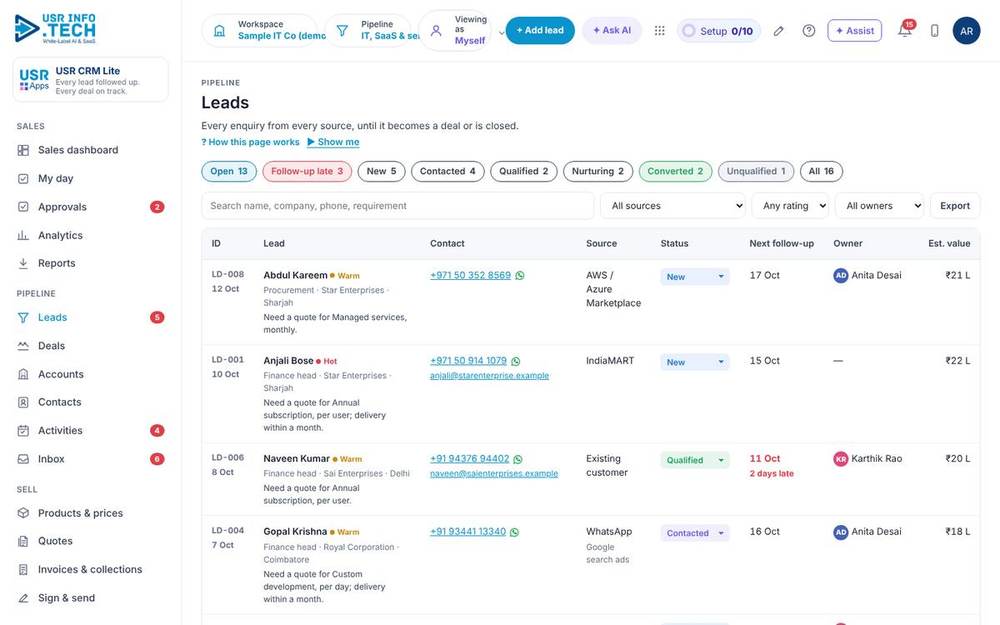Click the Contacts icon in the sidebar
This screenshot has width=1000, height=625.
click(x=23, y=402)
